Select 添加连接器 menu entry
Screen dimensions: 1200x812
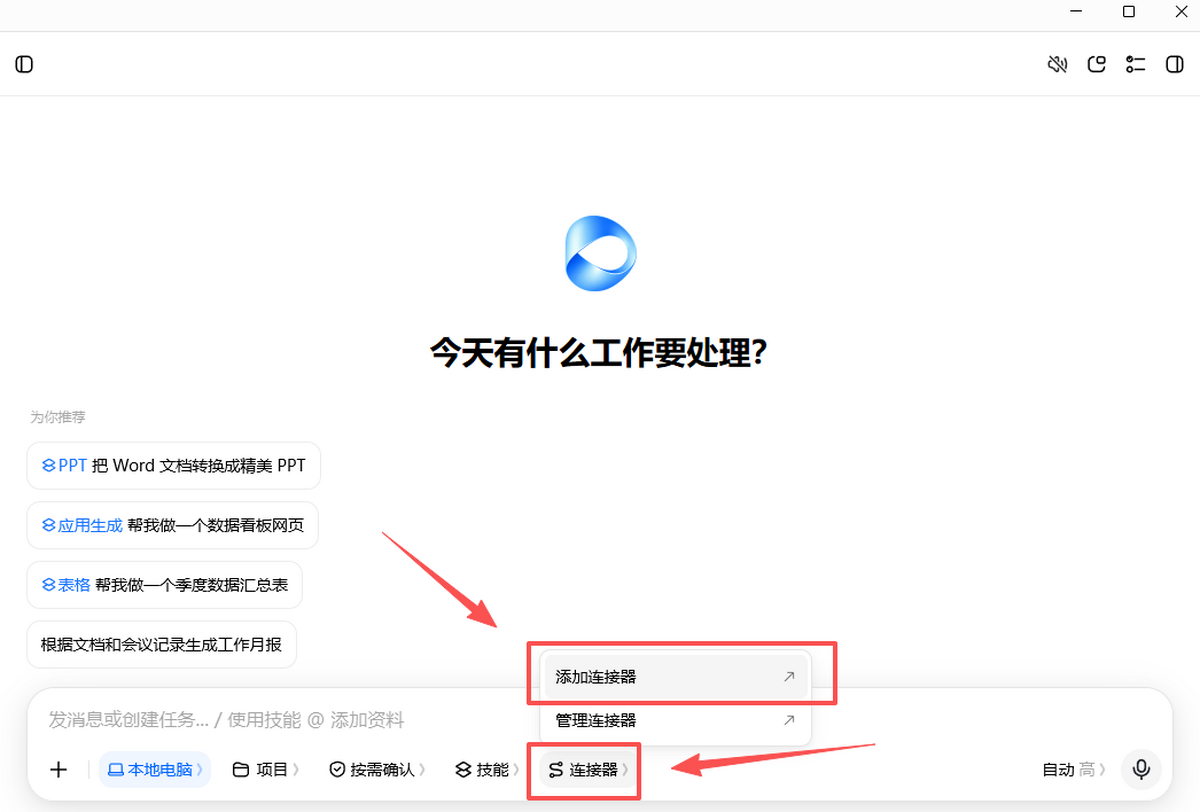pyautogui.click(x=675, y=677)
